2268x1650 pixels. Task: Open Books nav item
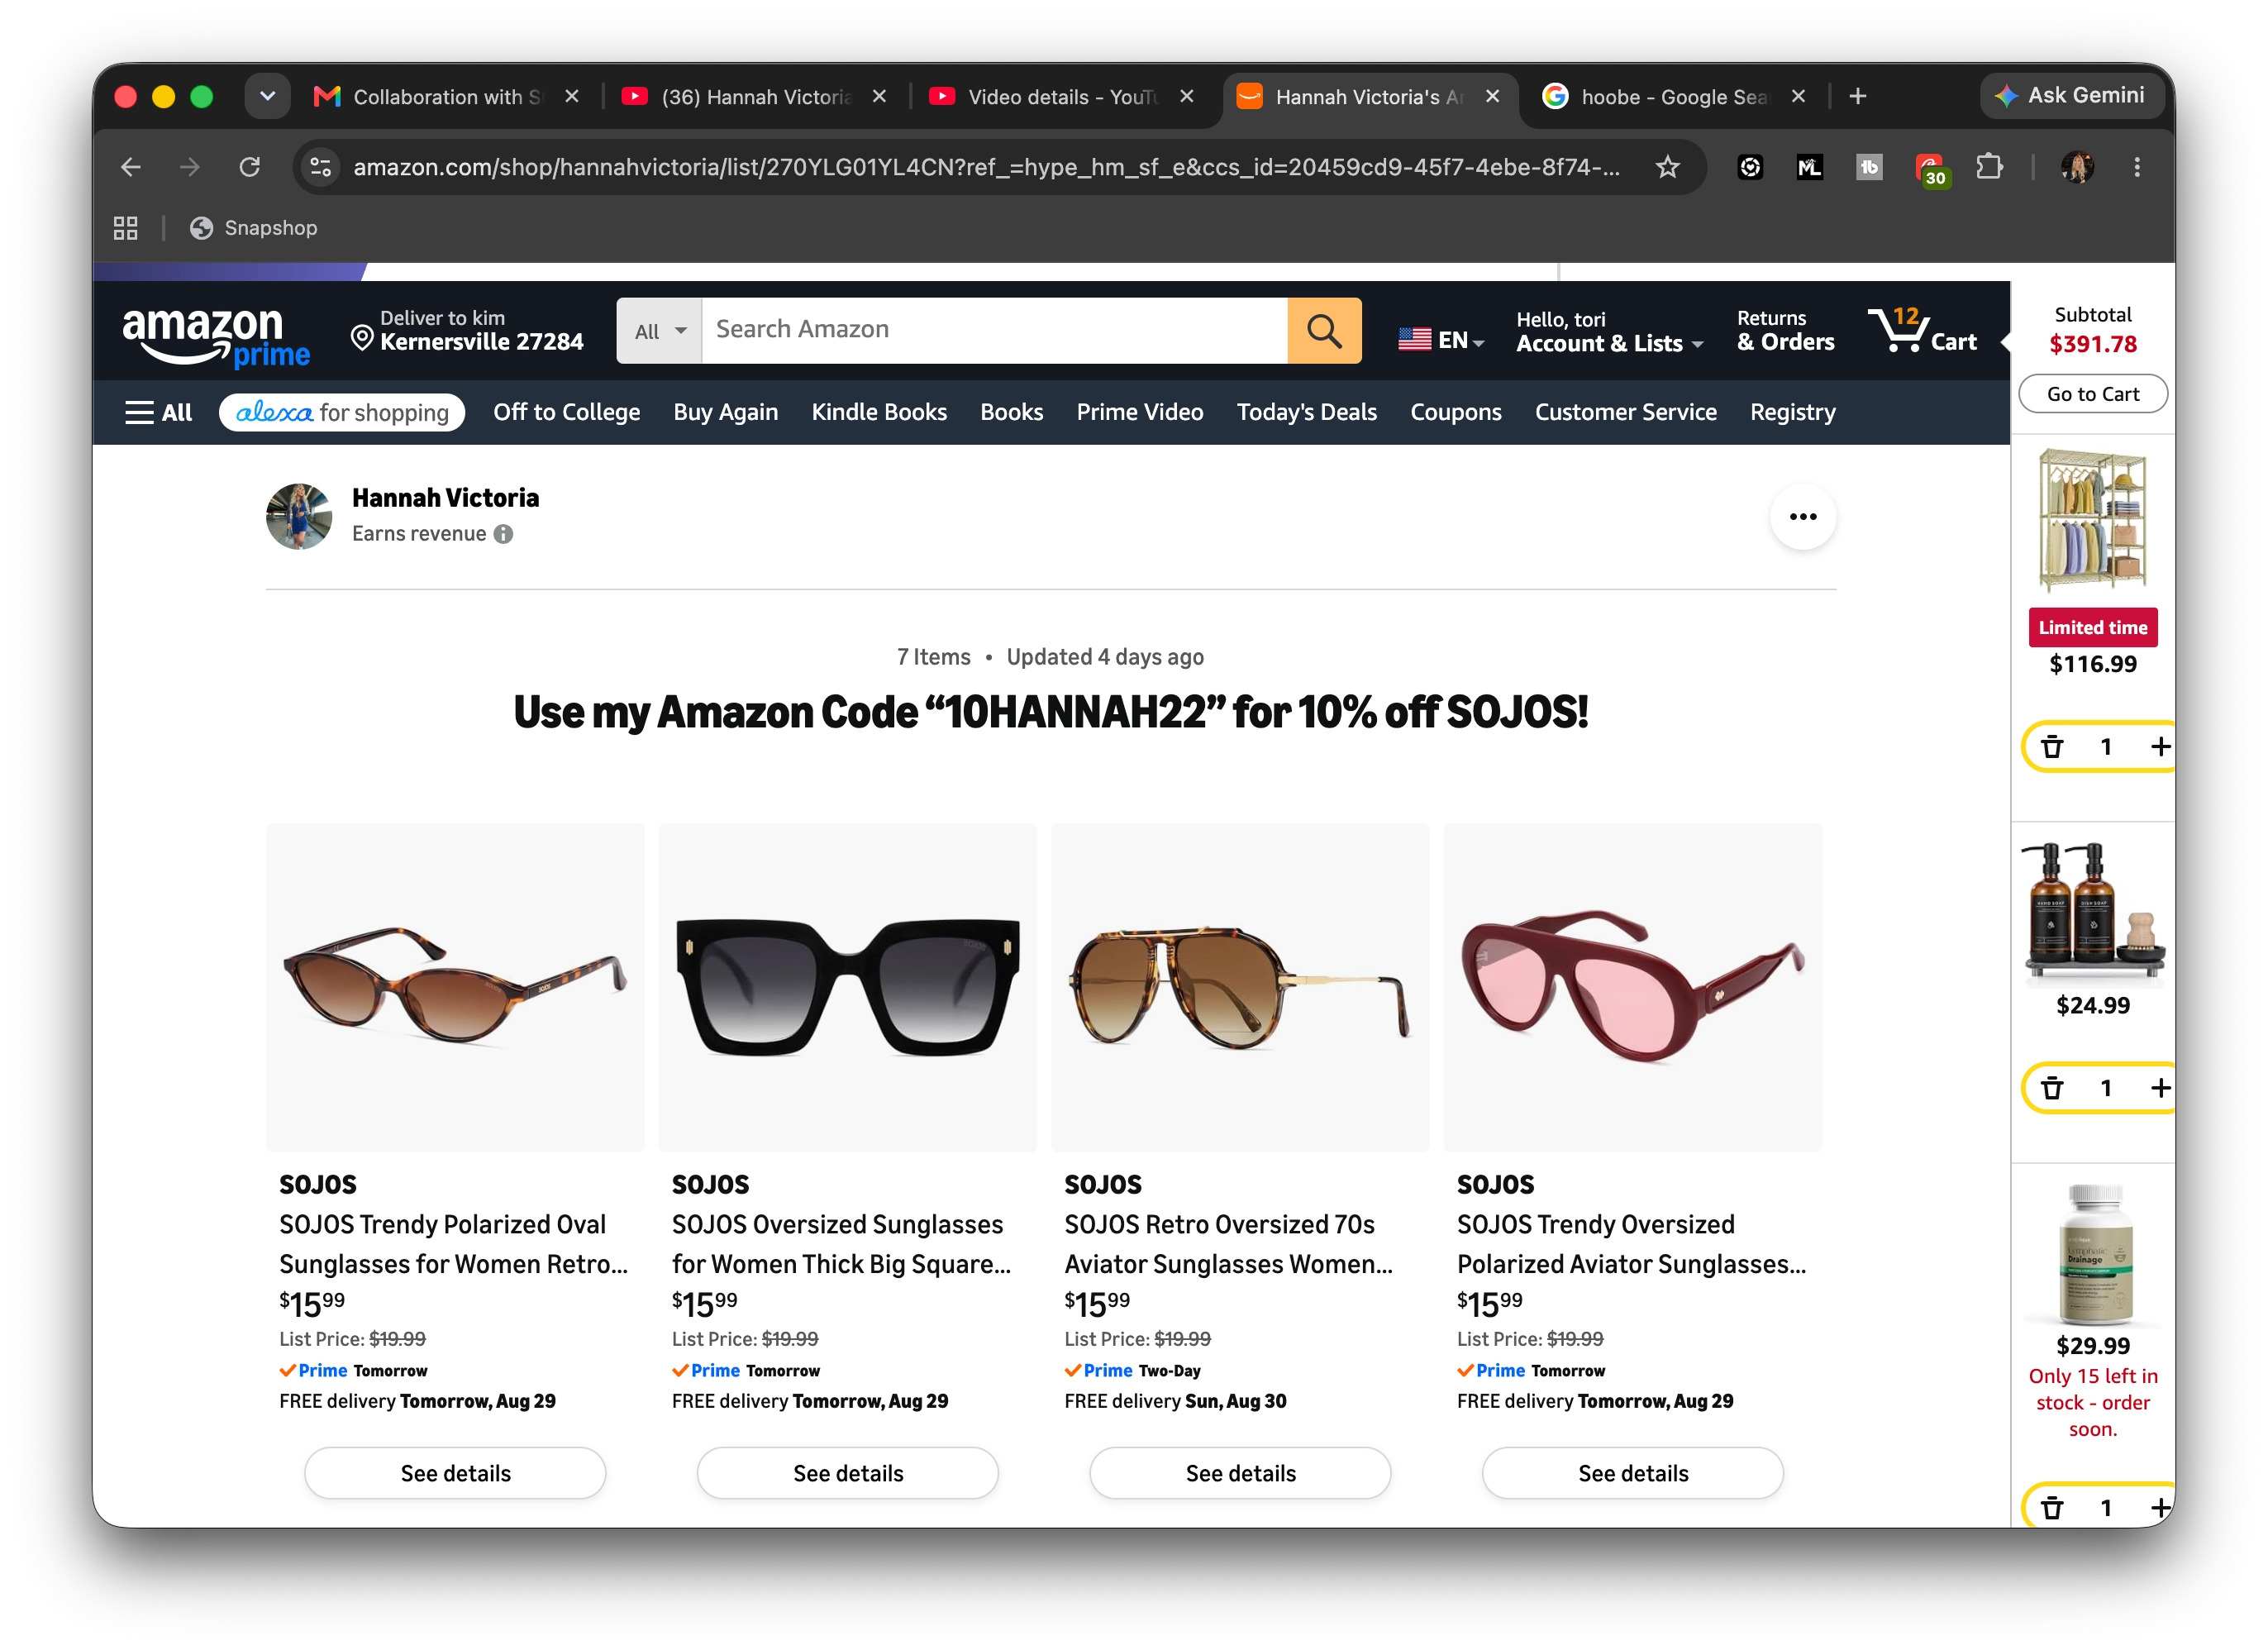pos(1011,412)
